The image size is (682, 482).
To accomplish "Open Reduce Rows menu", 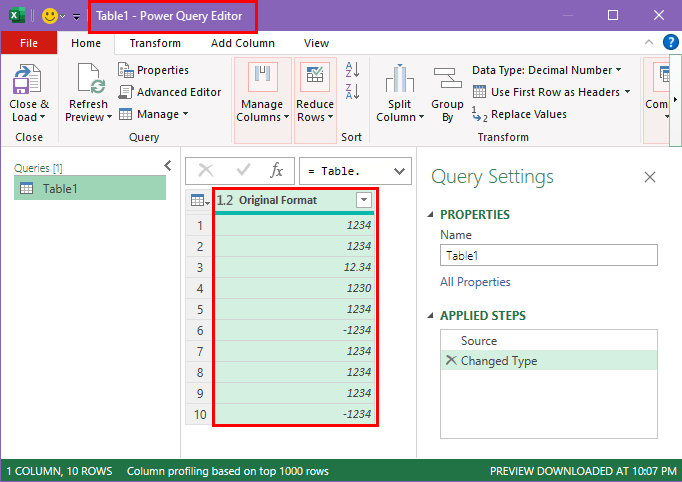I will point(315,100).
